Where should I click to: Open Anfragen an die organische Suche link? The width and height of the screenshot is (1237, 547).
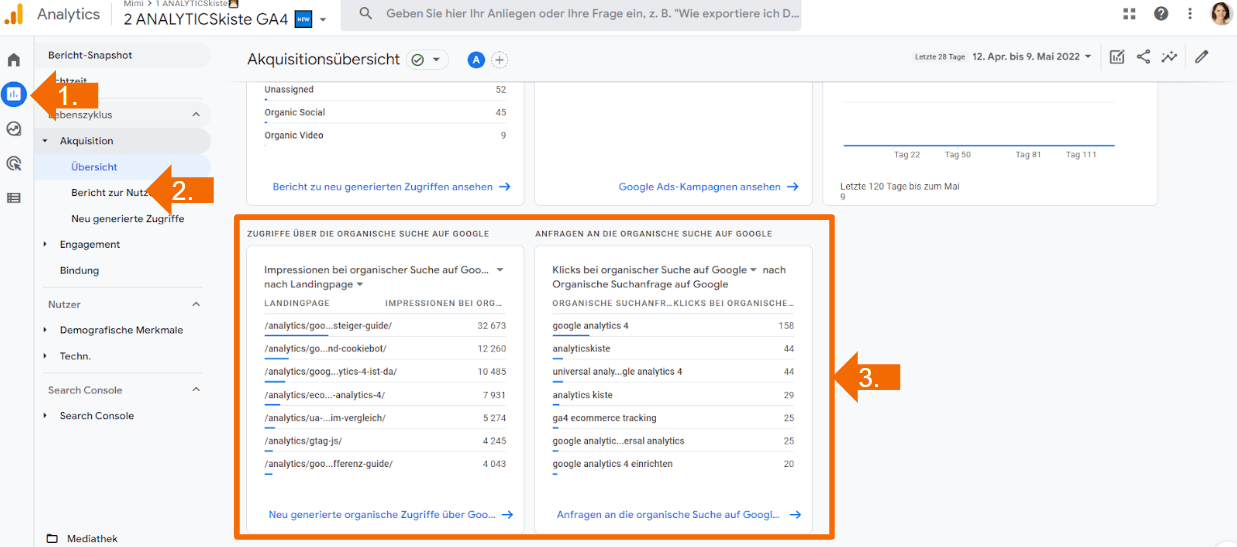pos(678,514)
